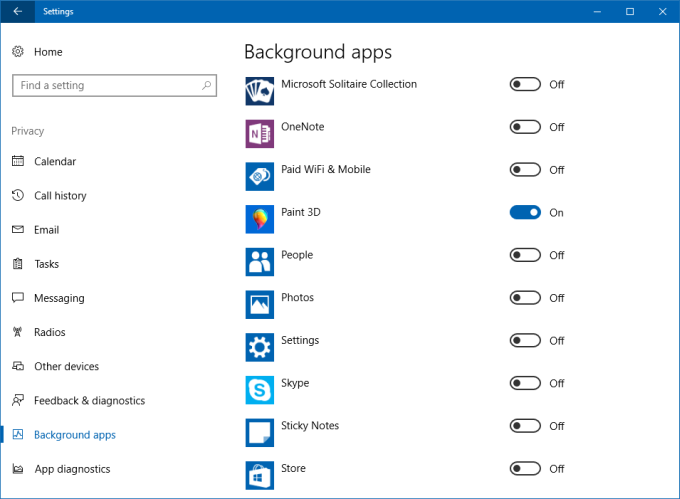This screenshot has width=680, height=499.
Task: Click the Store app icon
Action: tap(259, 475)
